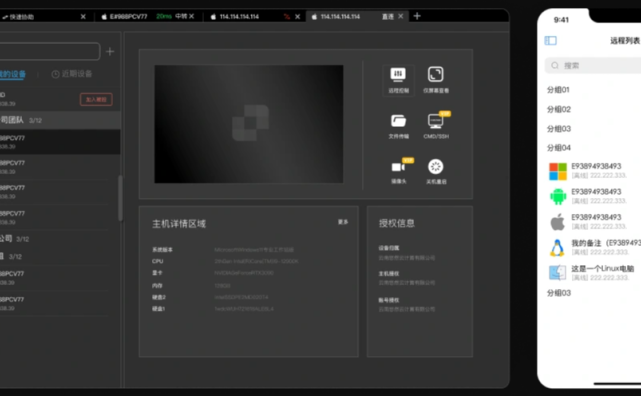The height and width of the screenshot is (396, 641).
Task: Click the 主机授权 label
Action: pos(389,274)
